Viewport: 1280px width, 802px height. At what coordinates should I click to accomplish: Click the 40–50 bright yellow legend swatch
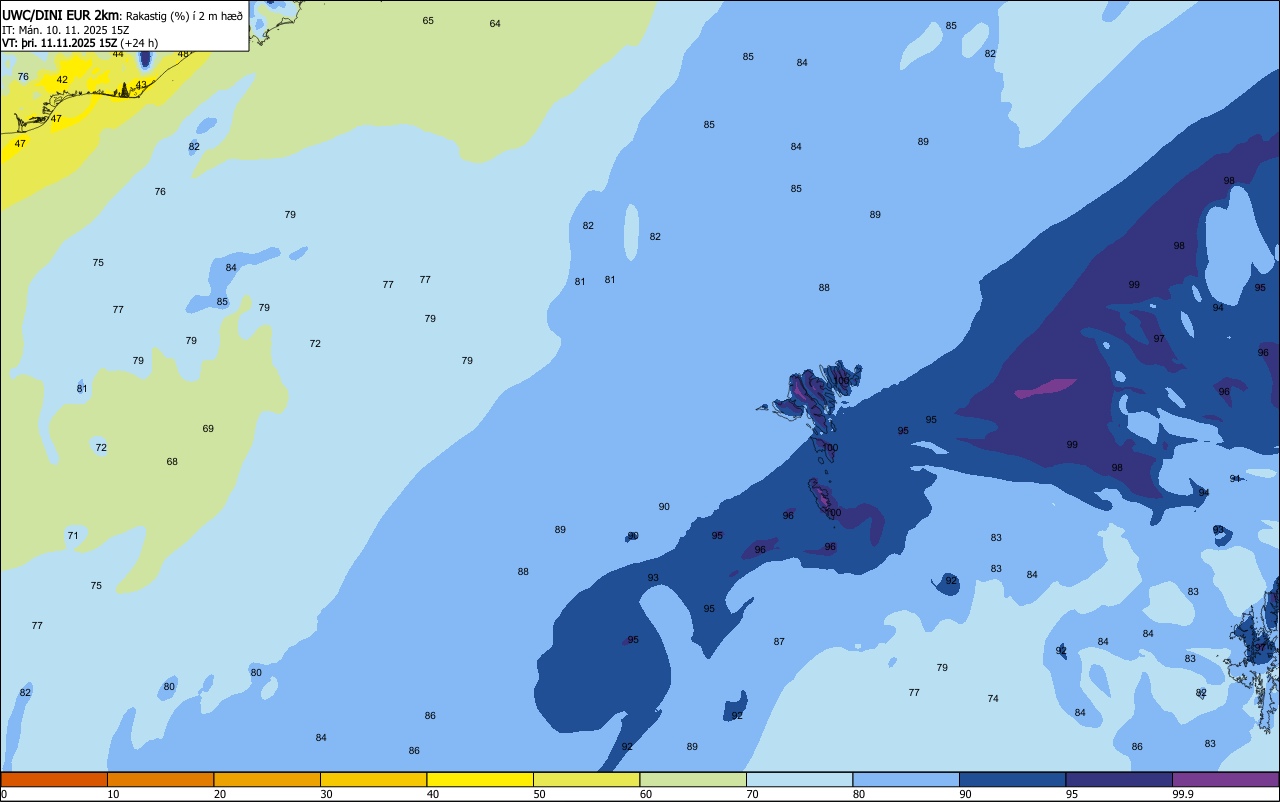[480, 779]
